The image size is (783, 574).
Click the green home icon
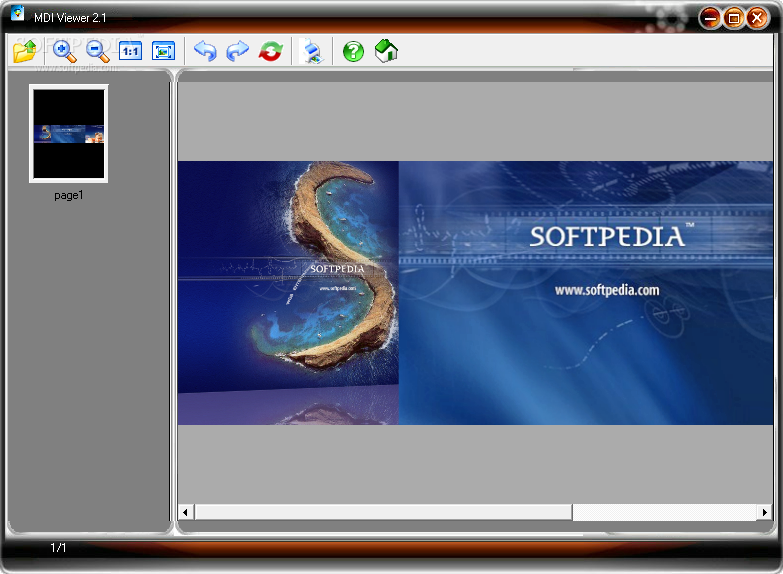pyautogui.click(x=386, y=51)
